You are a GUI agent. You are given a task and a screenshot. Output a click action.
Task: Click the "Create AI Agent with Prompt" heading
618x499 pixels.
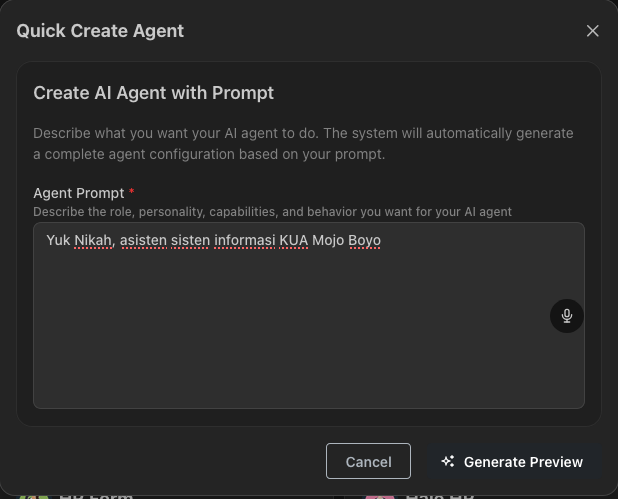pos(153,93)
